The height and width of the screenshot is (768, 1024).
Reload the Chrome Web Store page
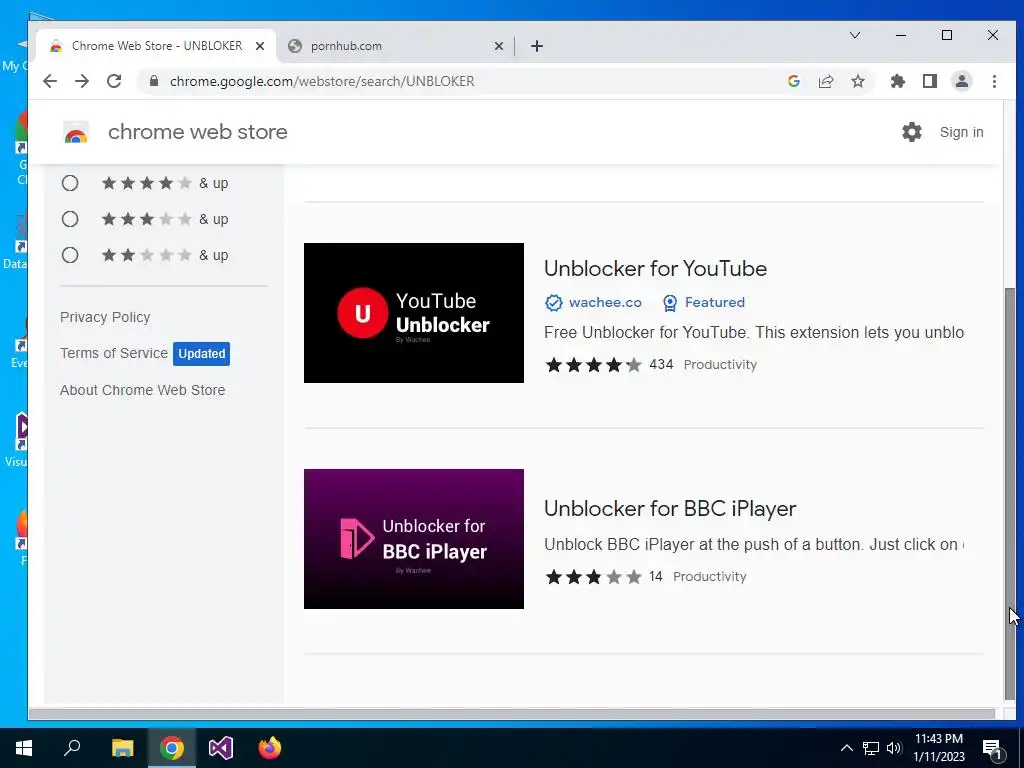[114, 81]
